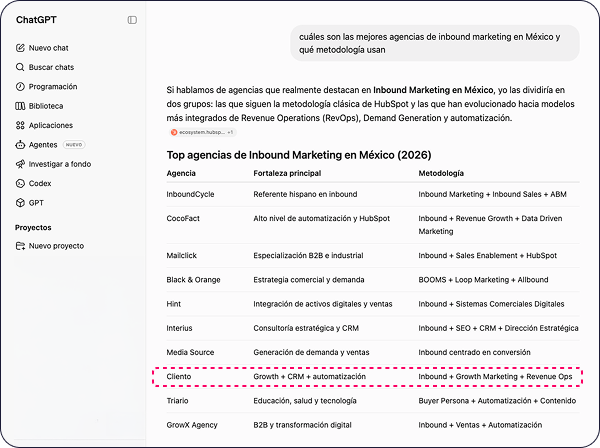Open Buscar chats in sidebar

click(45, 67)
